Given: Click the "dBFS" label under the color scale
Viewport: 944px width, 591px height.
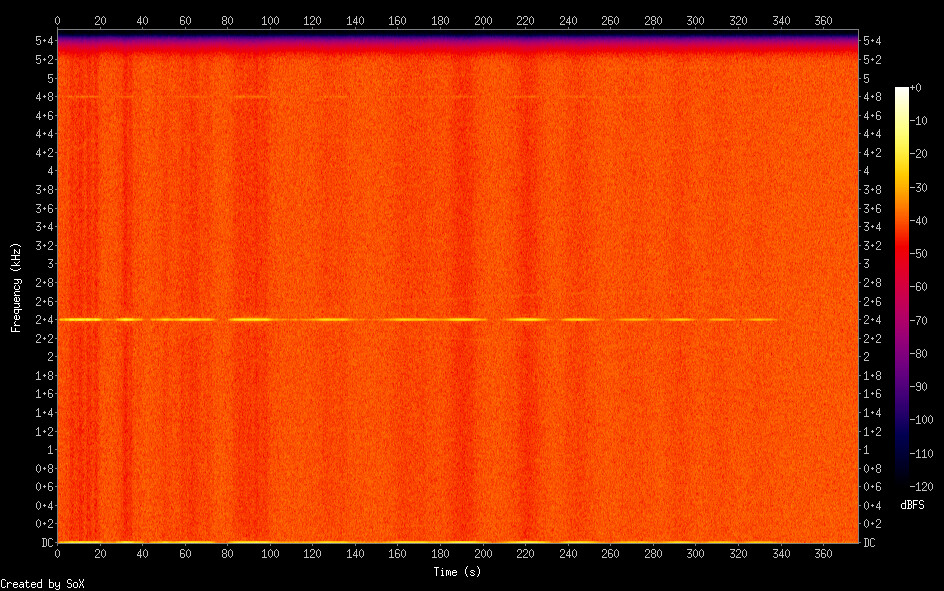Looking at the screenshot, I should (x=912, y=506).
